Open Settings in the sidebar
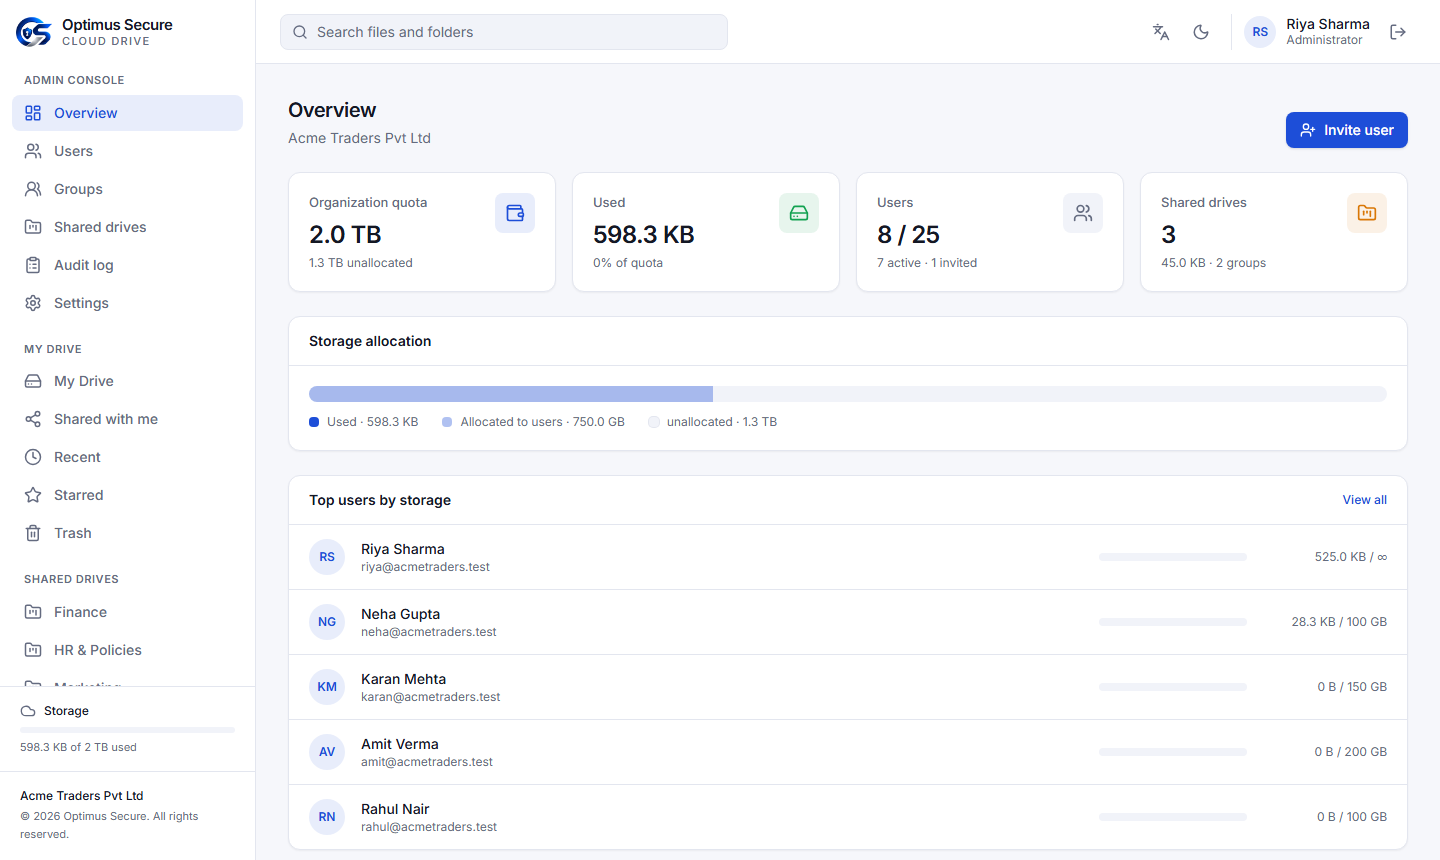The image size is (1440, 860). (x=127, y=303)
